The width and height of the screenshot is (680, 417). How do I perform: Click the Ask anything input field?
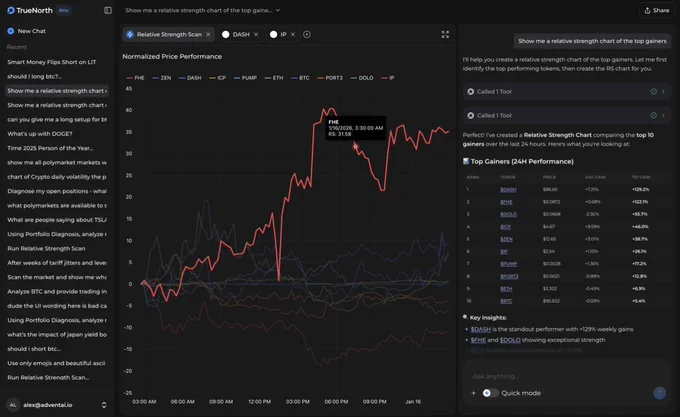tap(564, 376)
